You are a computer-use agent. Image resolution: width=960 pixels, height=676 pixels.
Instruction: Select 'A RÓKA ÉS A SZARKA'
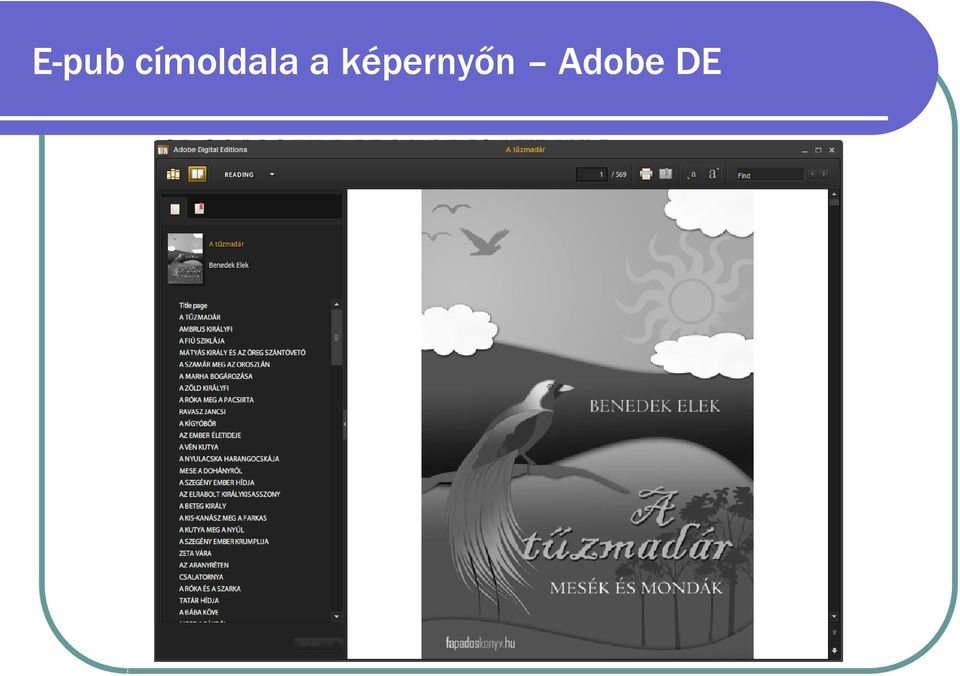click(x=209, y=588)
